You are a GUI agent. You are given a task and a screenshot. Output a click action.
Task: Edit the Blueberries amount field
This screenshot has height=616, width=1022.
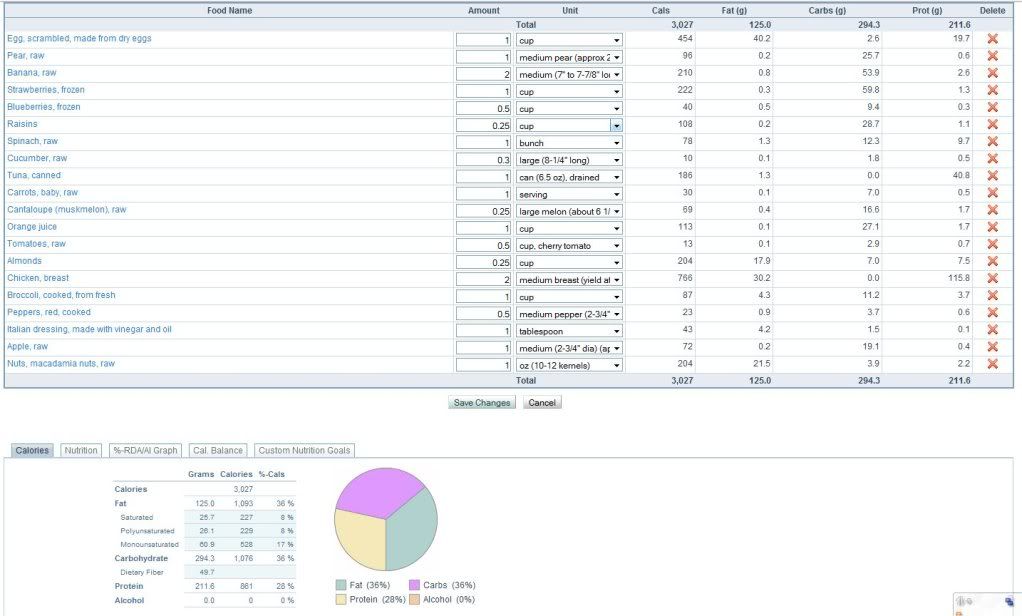(483, 108)
